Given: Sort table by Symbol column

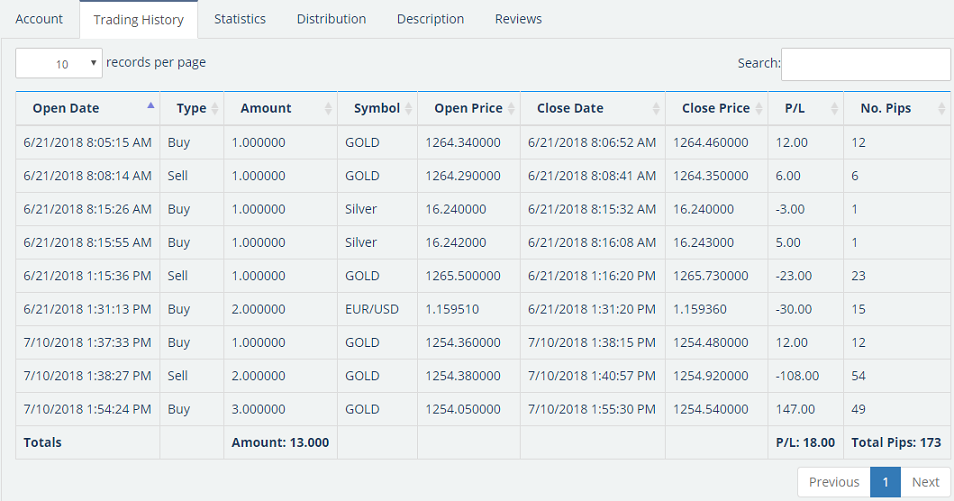Looking at the screenshot, I should (378, 108).
